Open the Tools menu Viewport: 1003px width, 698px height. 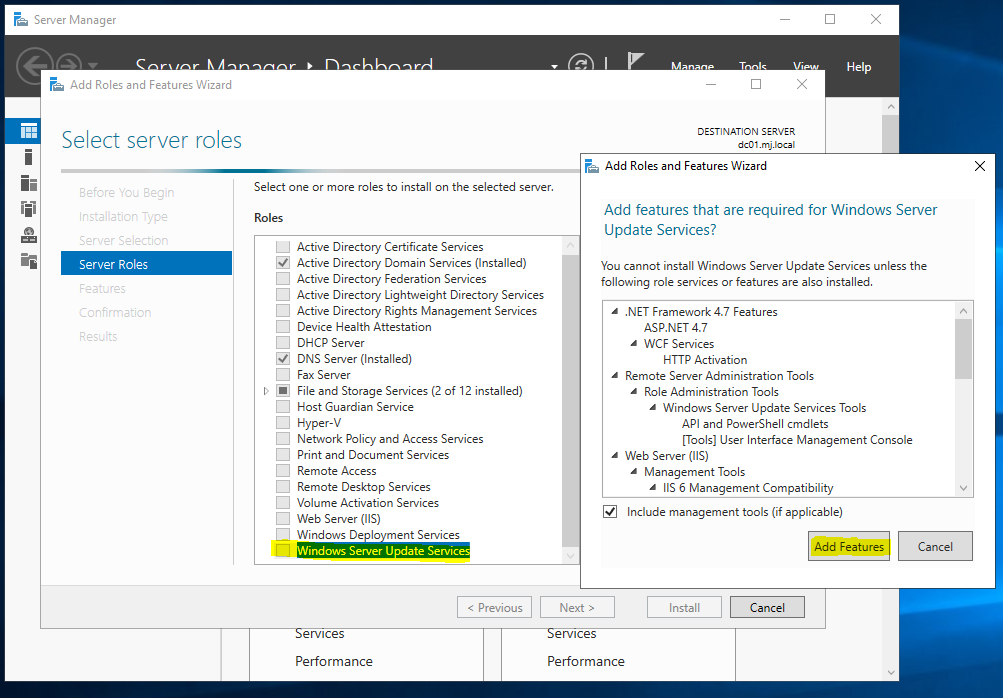click(x=752, y=65)
